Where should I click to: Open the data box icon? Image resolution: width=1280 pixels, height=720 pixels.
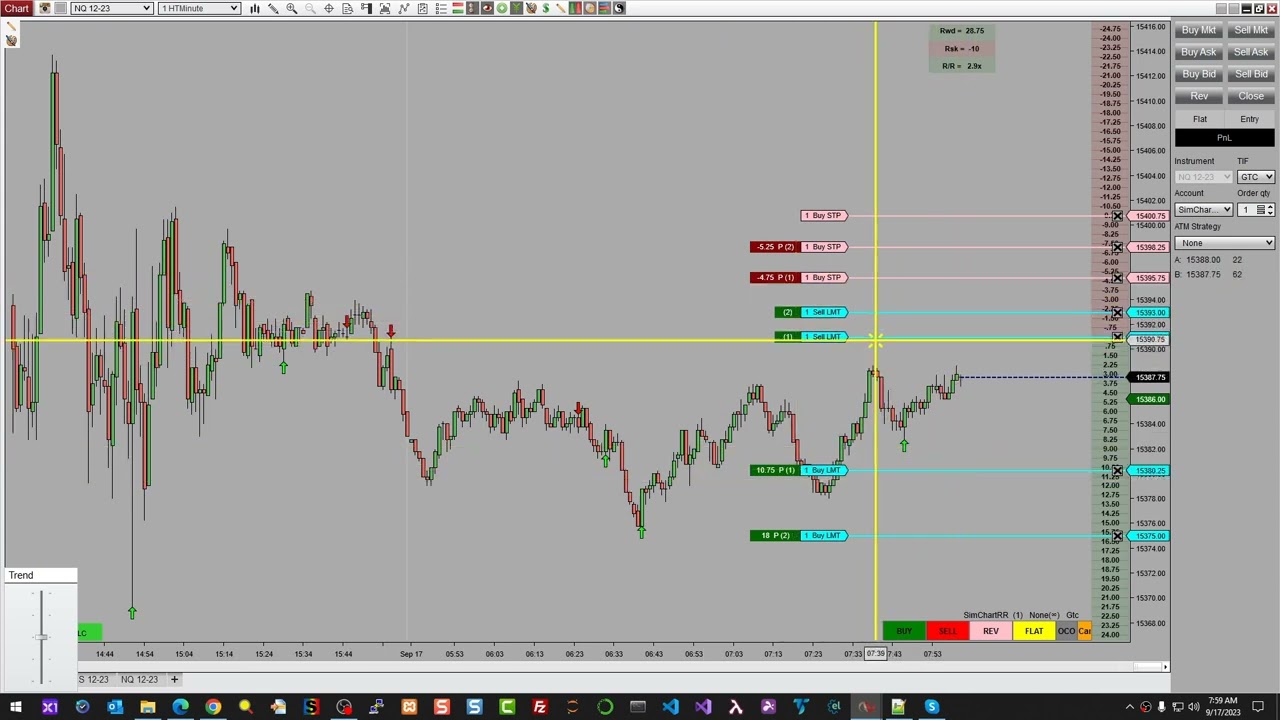[347, 8]
